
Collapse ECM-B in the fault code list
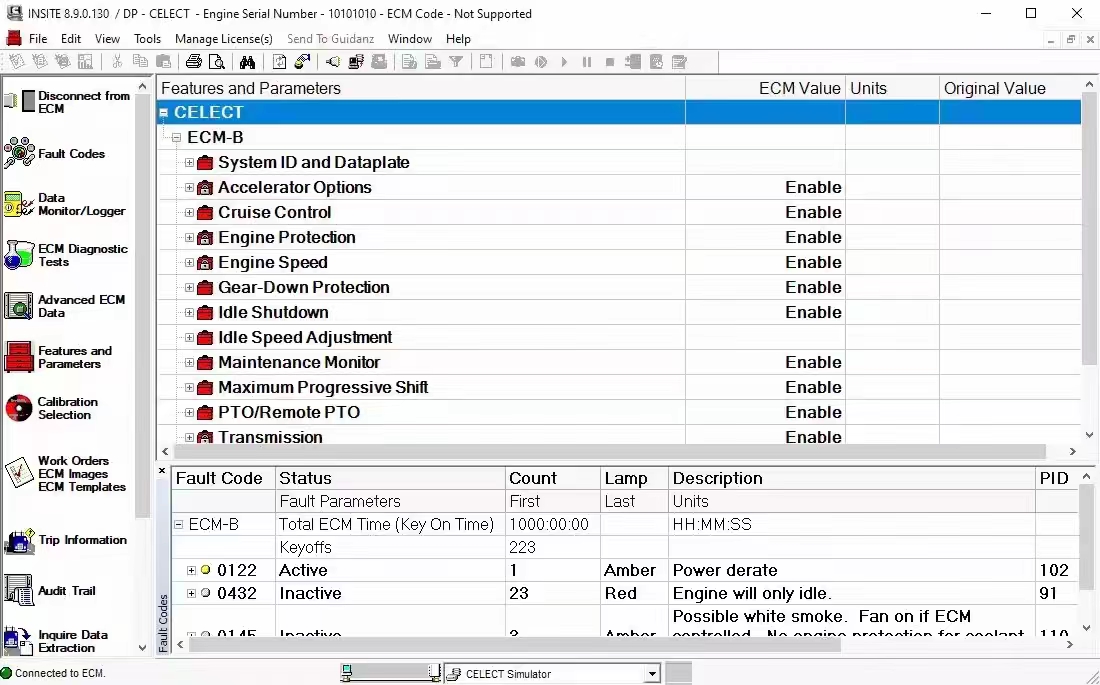click(179, 524)
